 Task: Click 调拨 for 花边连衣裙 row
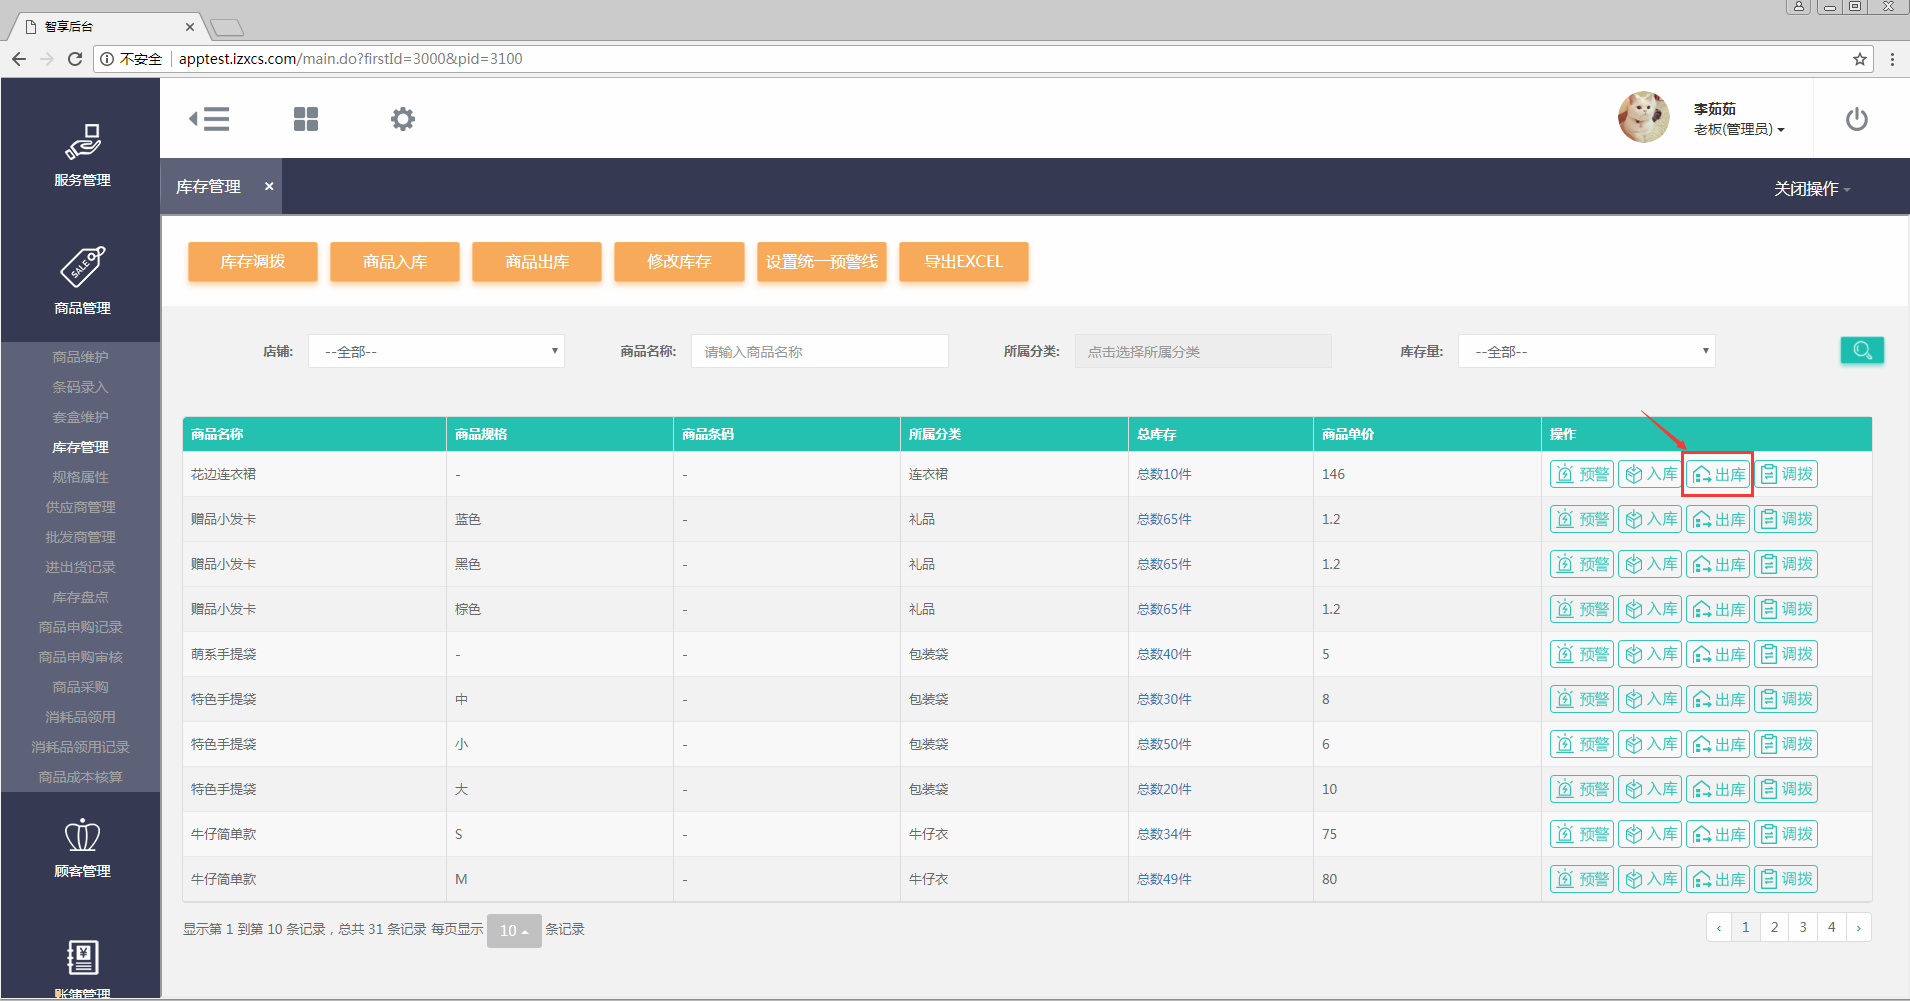click(1786, 474)
